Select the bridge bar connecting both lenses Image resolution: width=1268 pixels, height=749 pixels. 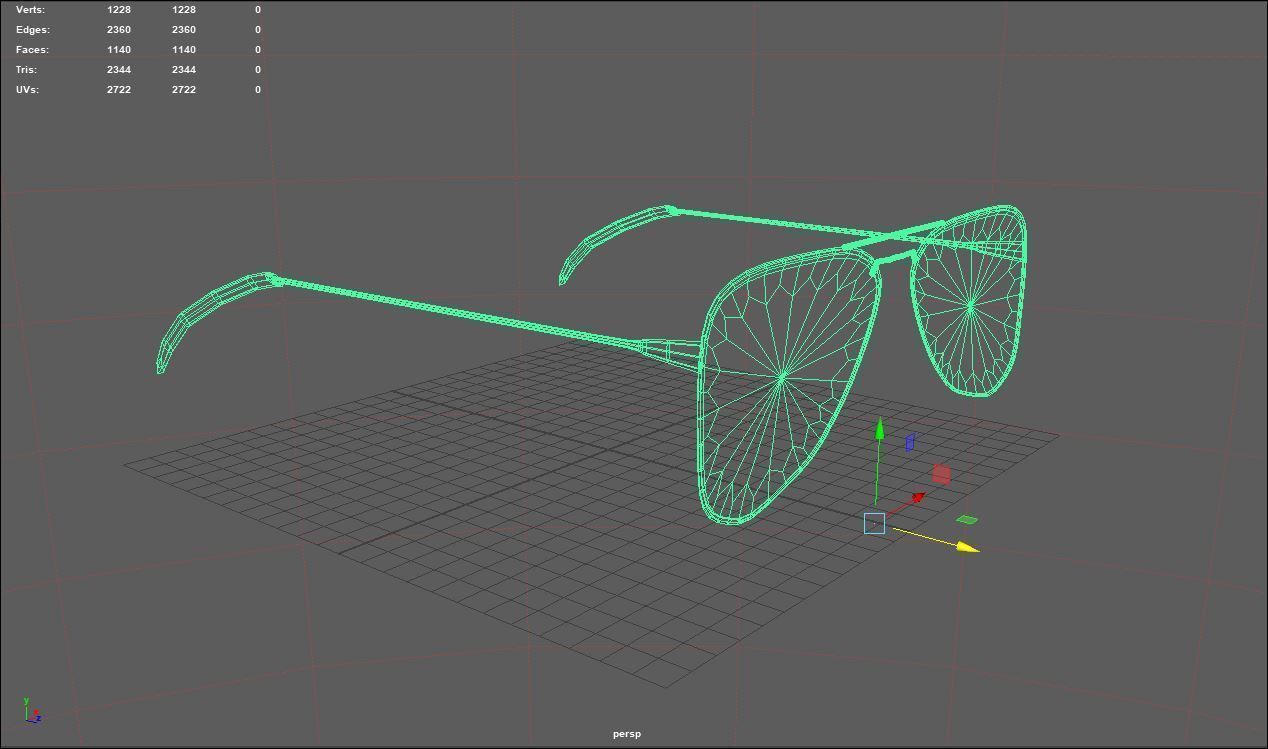(x=895, y=238)
